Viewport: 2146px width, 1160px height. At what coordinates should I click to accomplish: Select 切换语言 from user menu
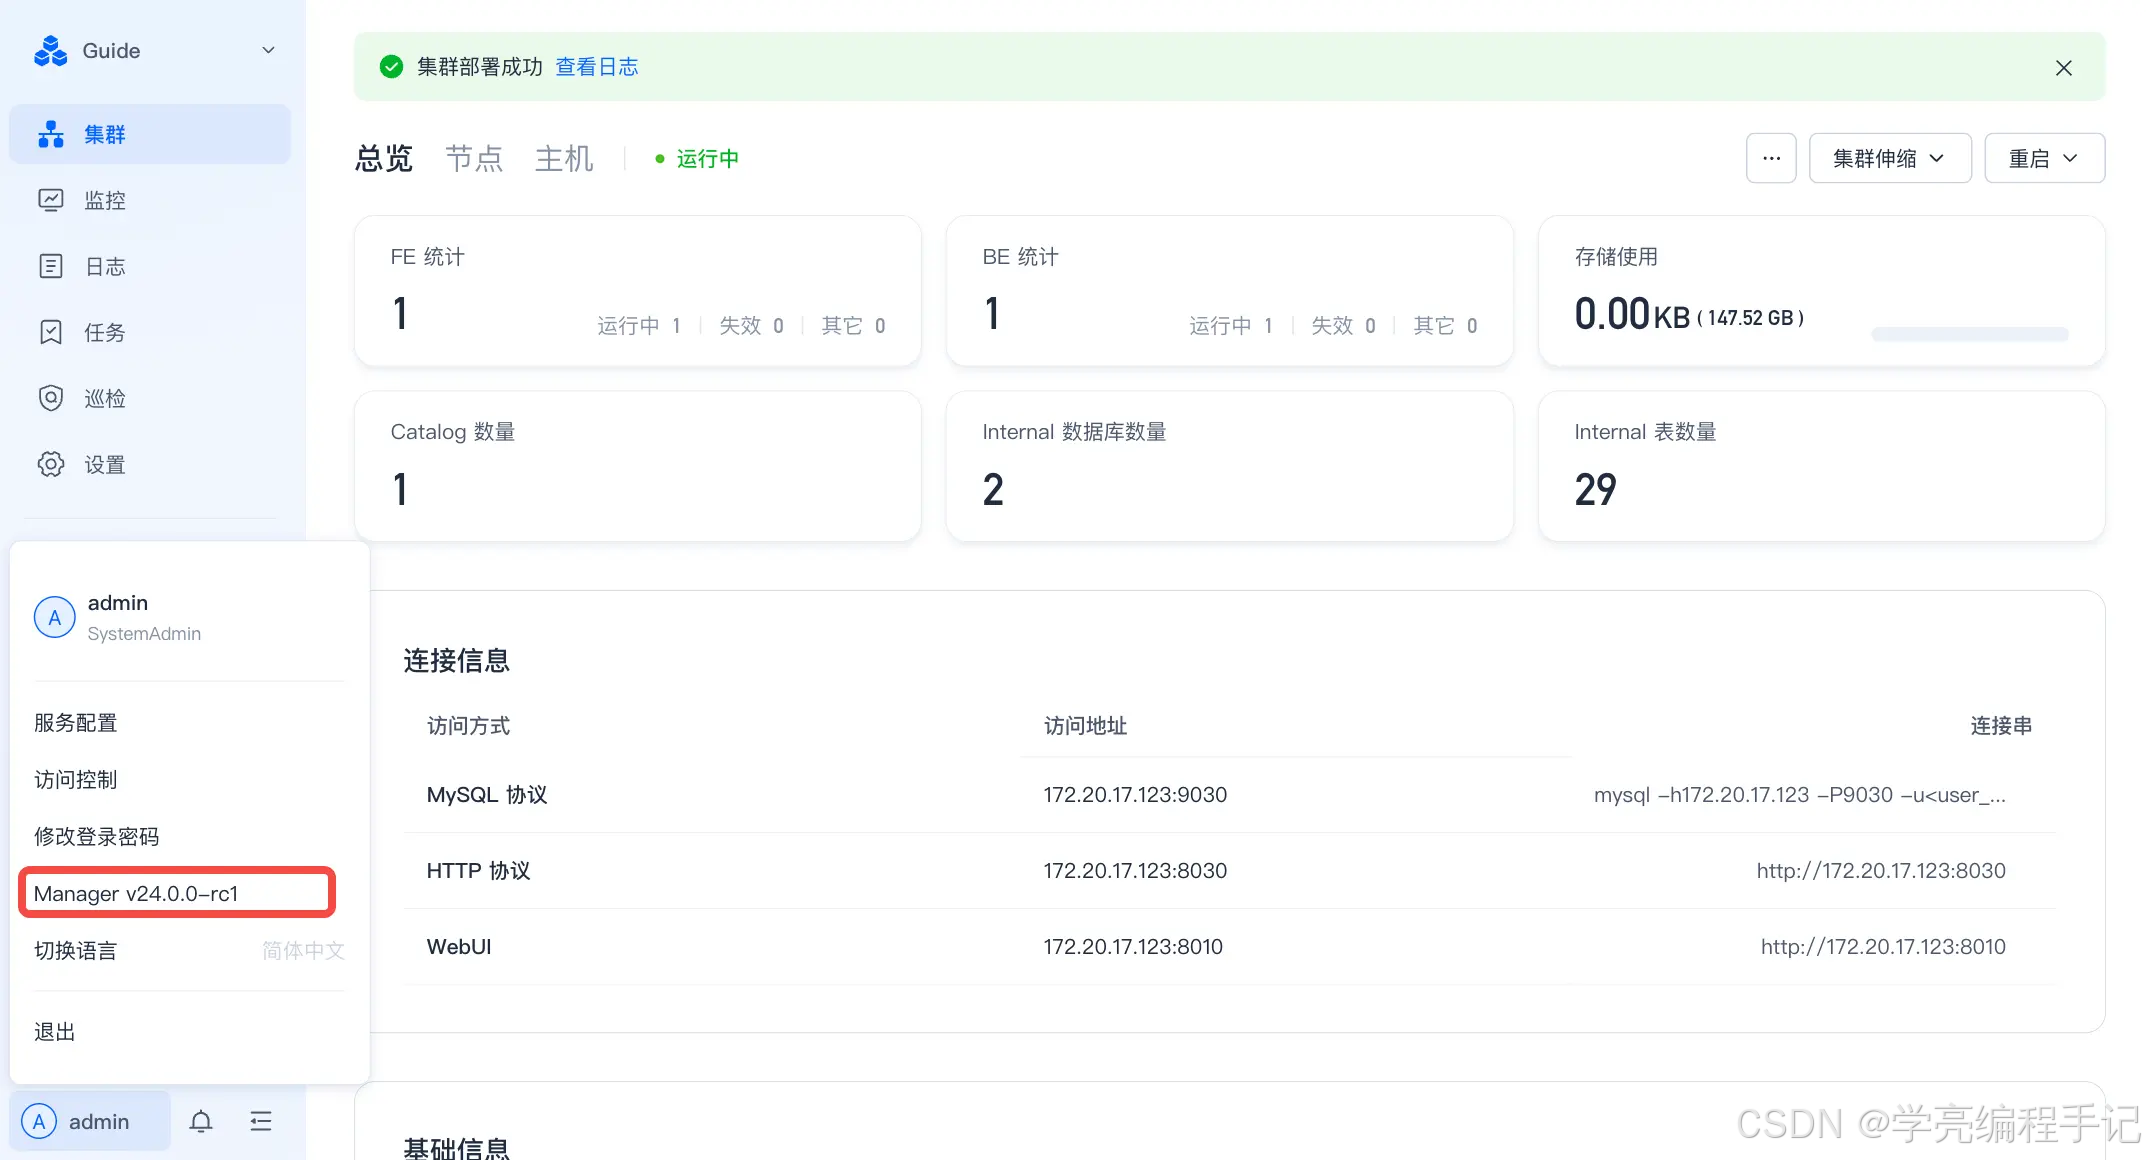[x=76, y=951]
